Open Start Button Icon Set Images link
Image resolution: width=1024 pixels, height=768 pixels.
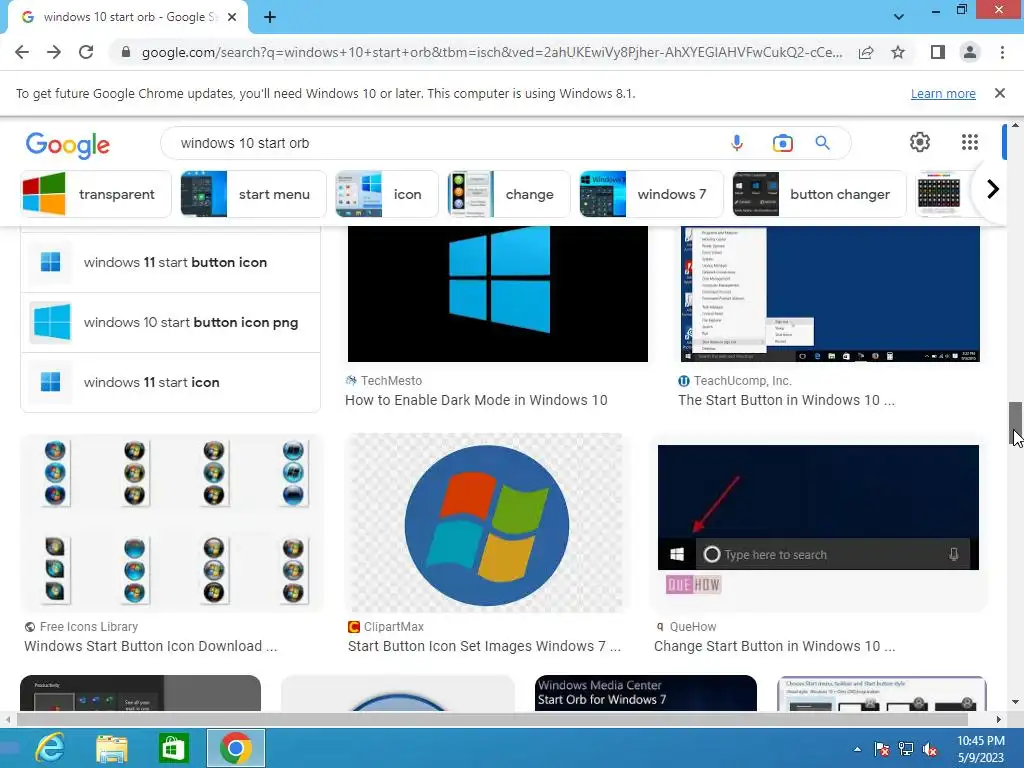[x=484, y=647]
